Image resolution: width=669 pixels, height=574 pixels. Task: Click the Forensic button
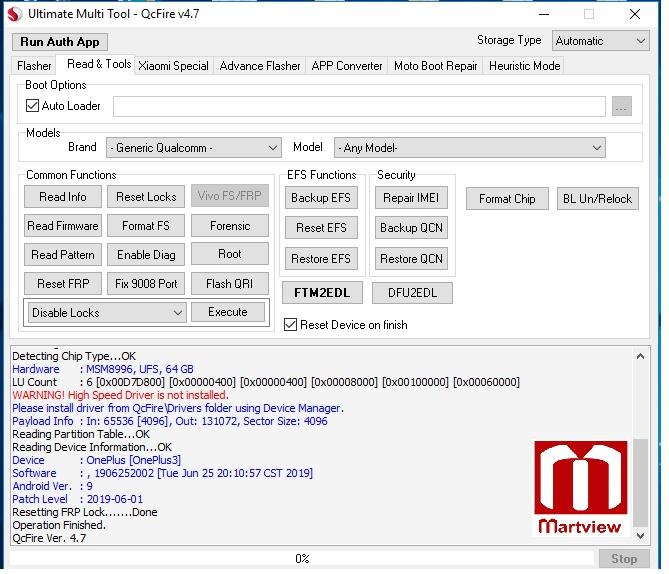230,226
